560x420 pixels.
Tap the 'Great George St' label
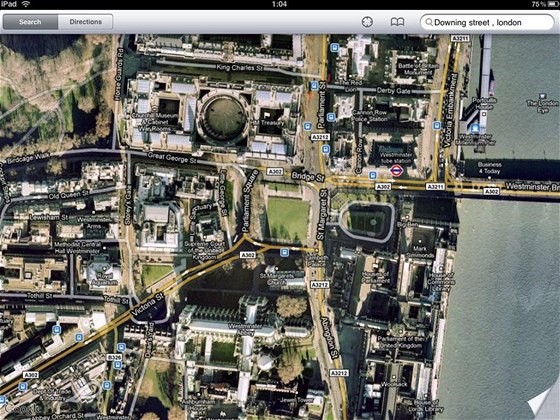pyautogui.click(x=172, y=158)
